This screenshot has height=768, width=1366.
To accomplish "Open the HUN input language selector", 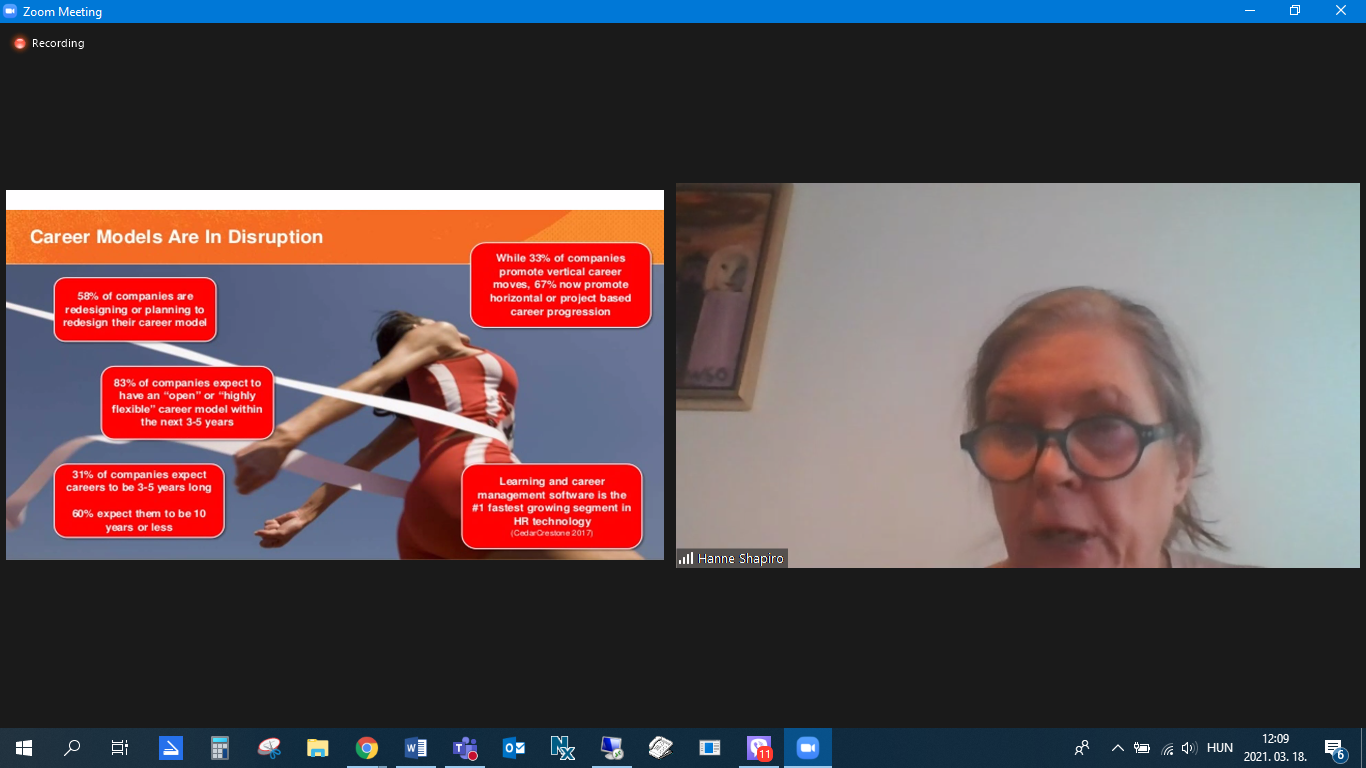I will 1219,748.
